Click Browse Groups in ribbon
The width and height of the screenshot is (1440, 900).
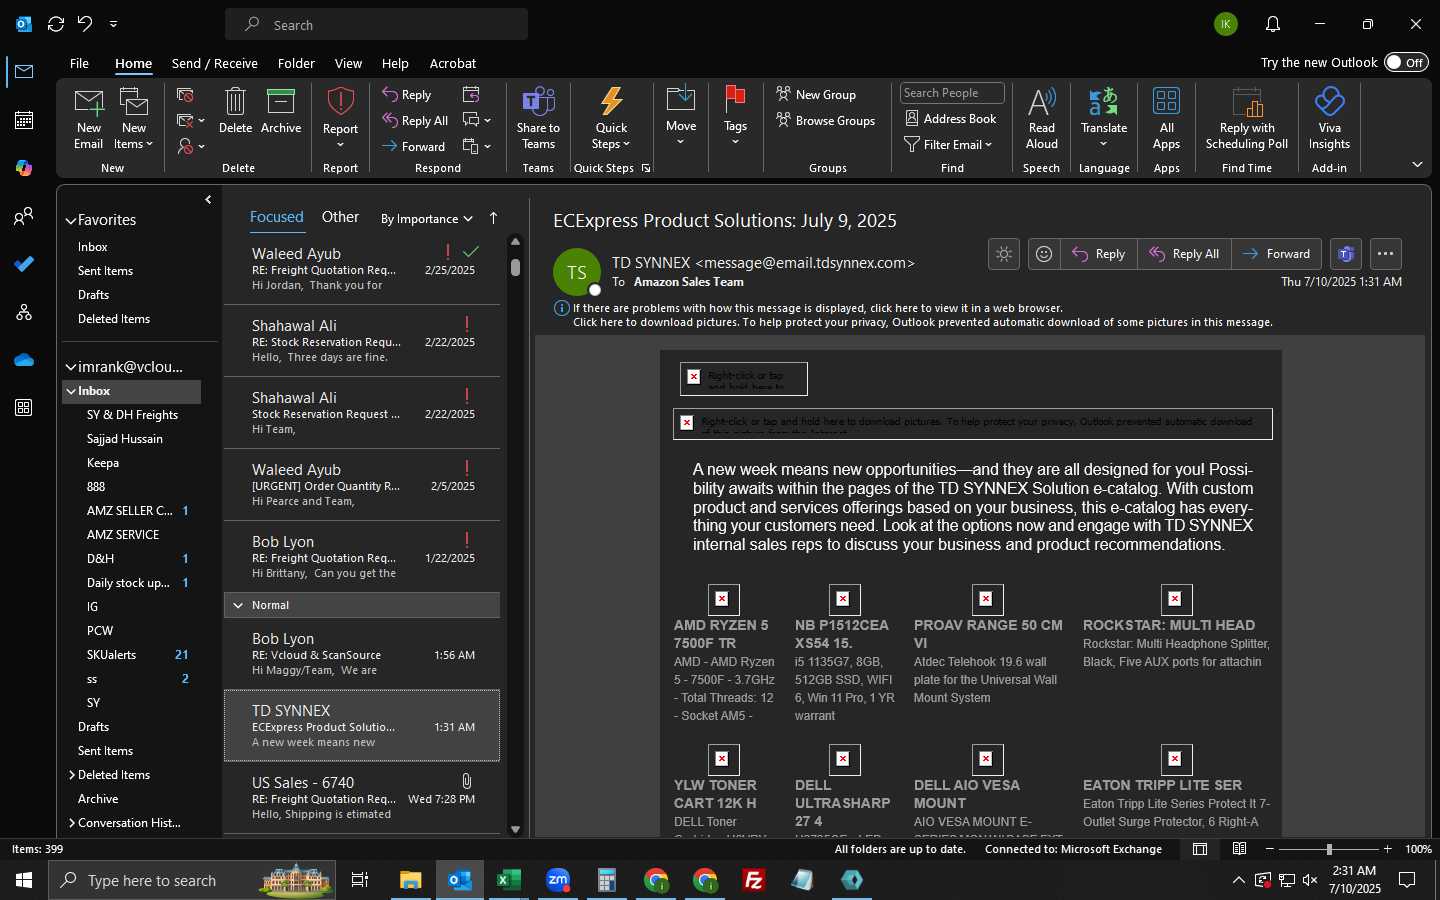826,120
